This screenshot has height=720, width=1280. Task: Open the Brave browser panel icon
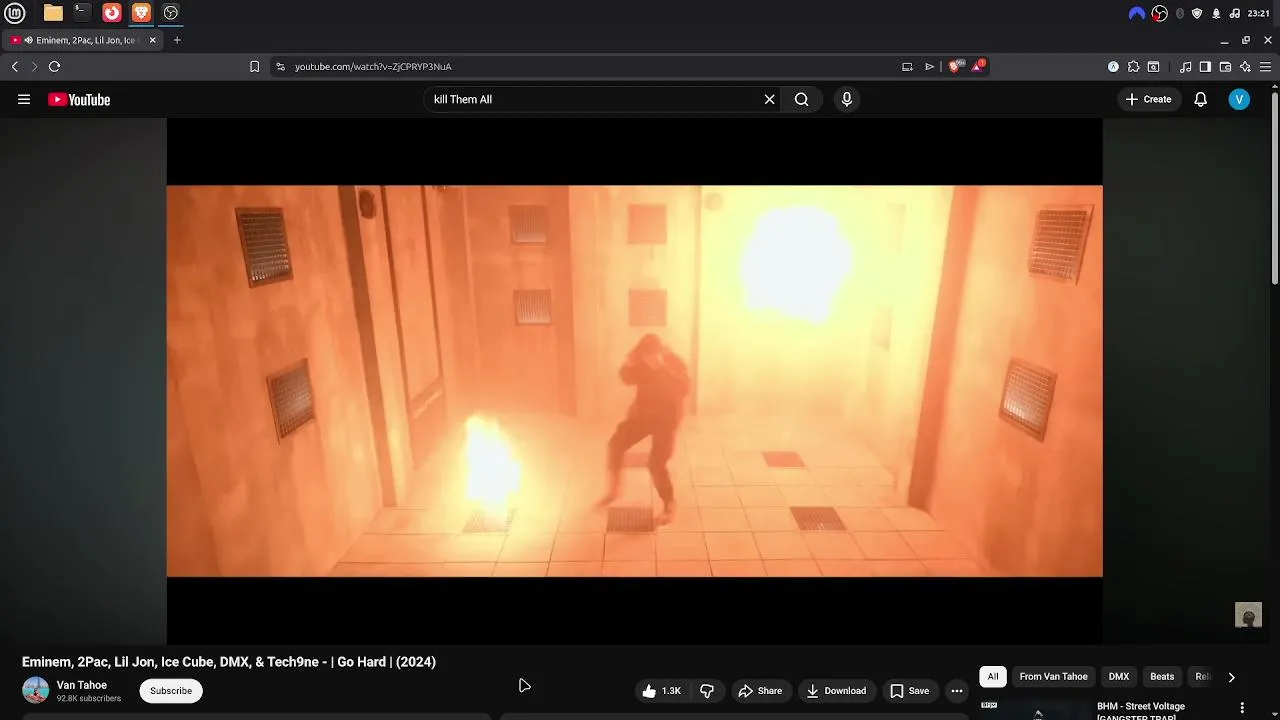point(142,13)
